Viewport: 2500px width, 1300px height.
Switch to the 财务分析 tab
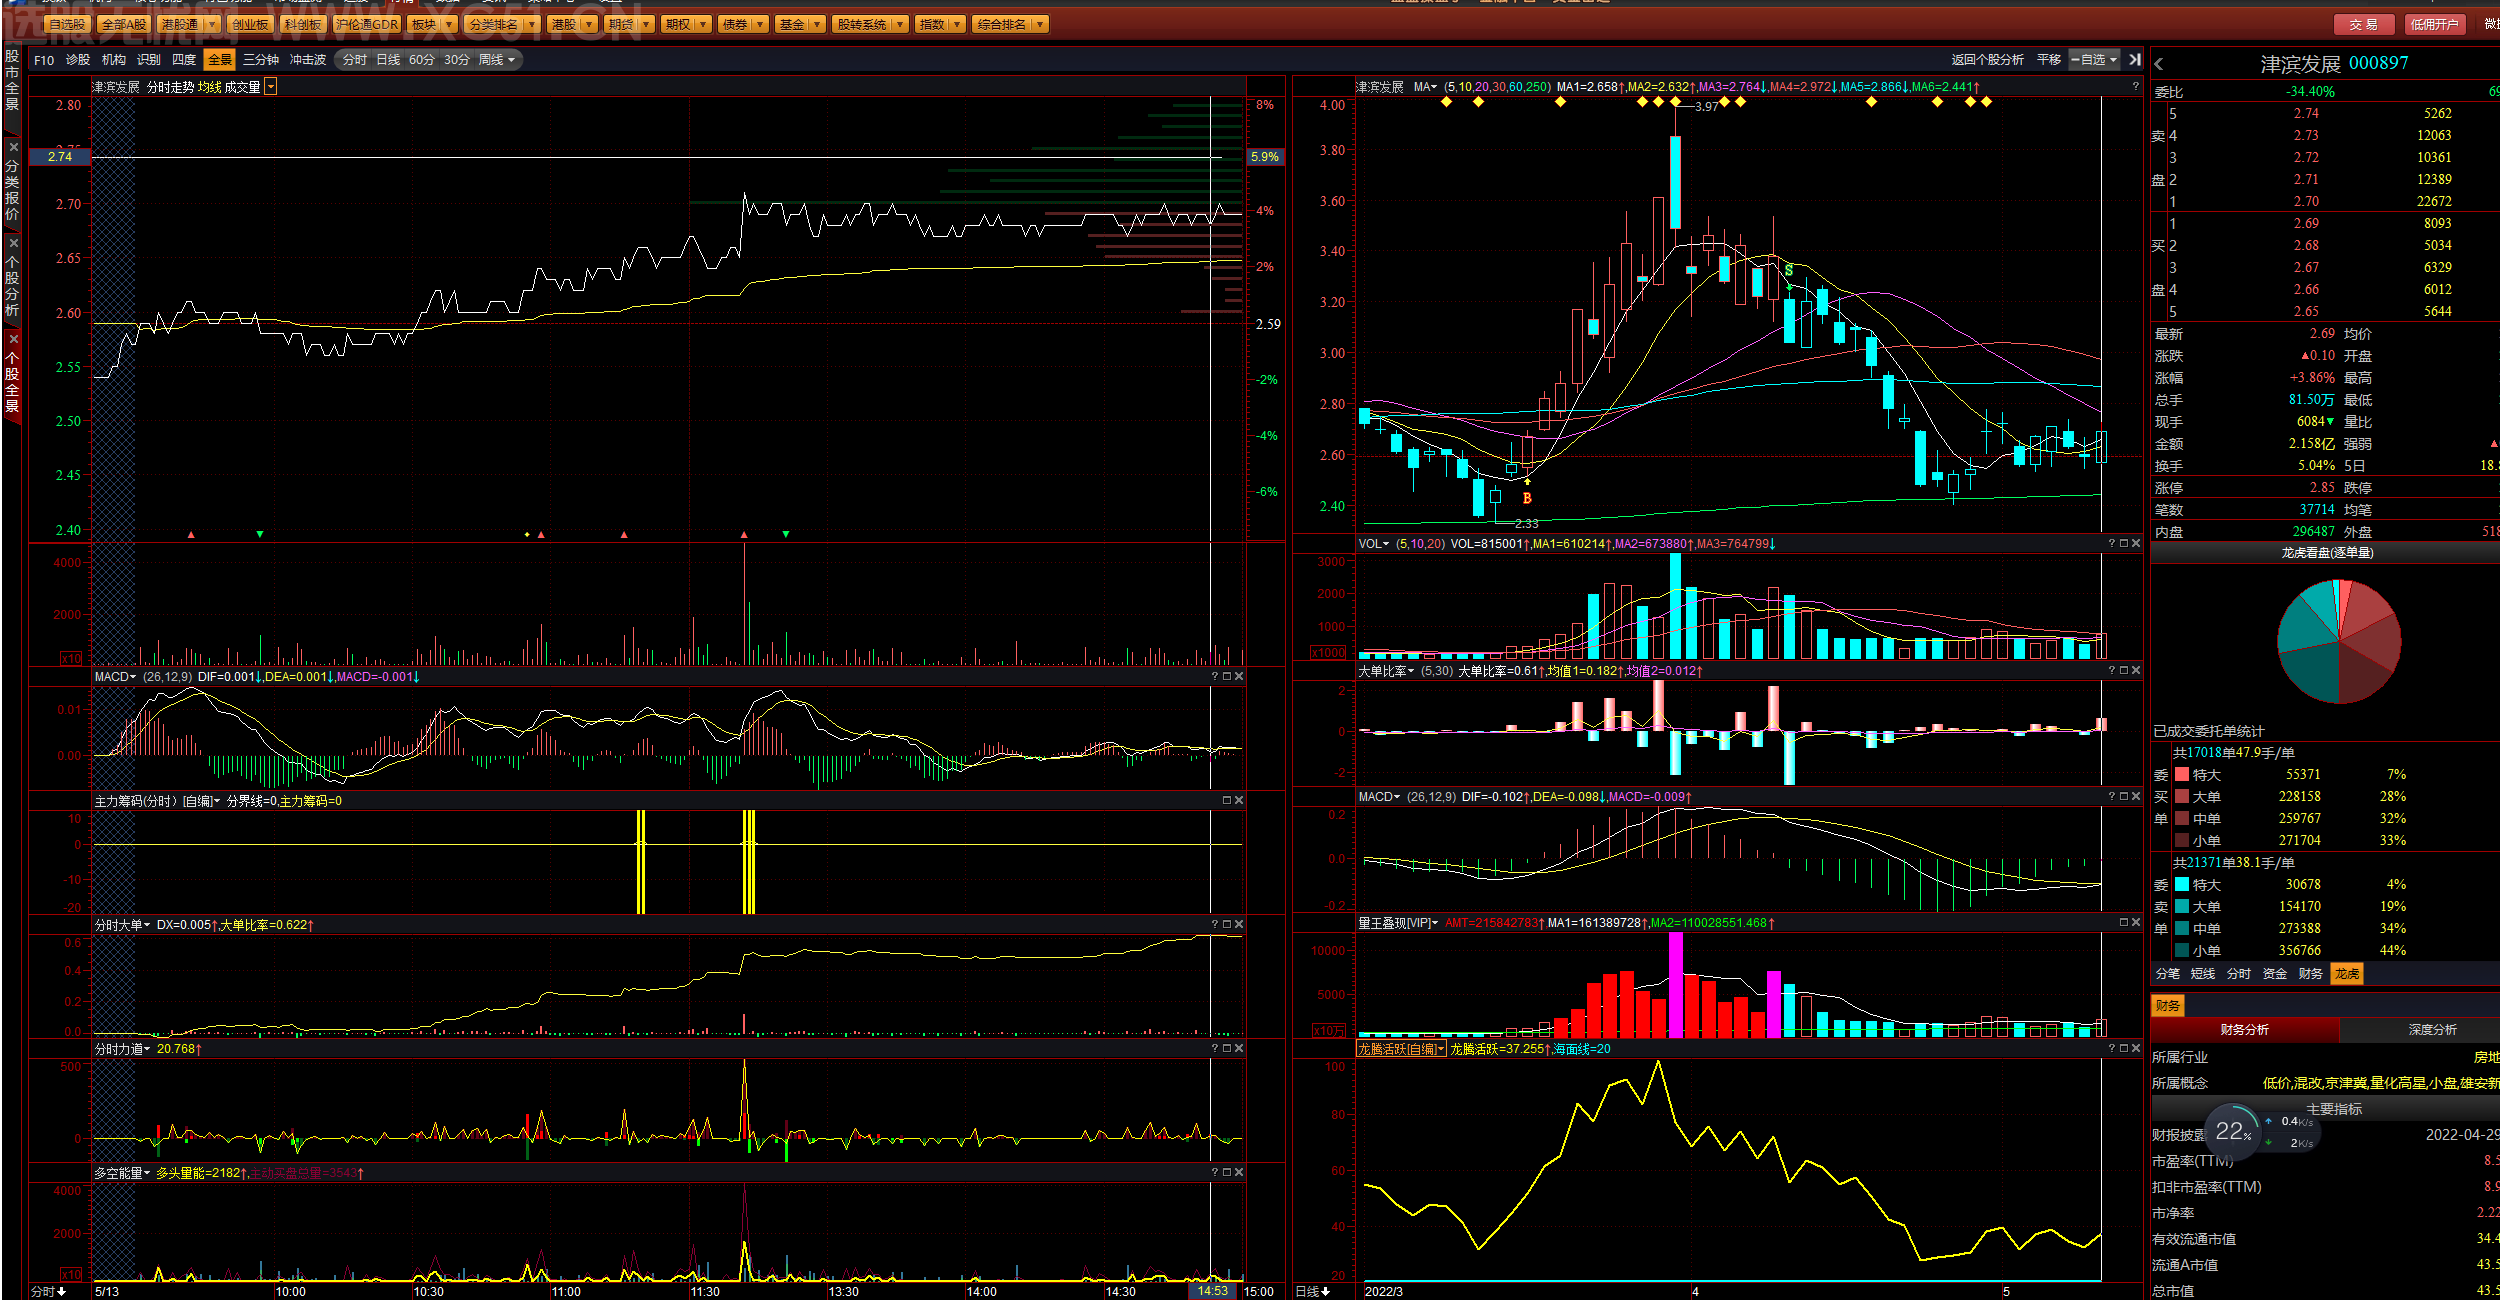2245,1030
